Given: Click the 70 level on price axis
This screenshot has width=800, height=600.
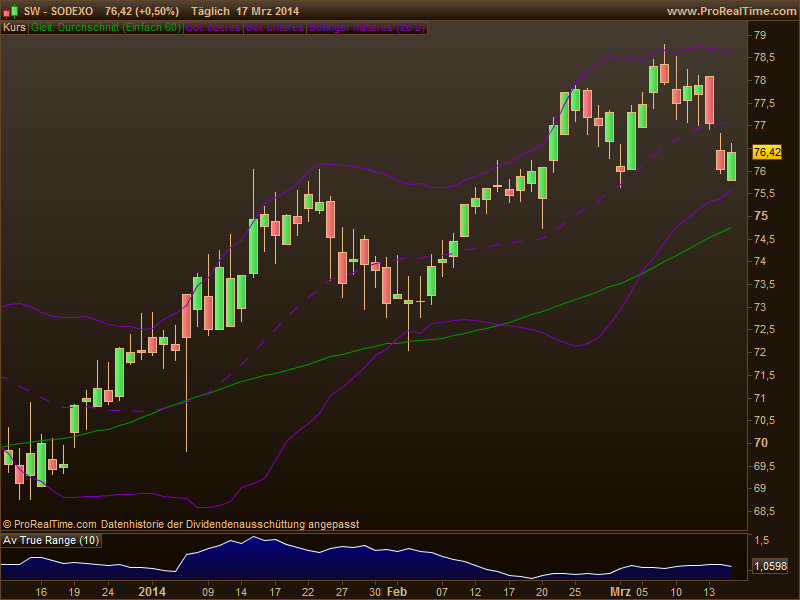Looking at the screenshot, I should [x=760, y=443].
